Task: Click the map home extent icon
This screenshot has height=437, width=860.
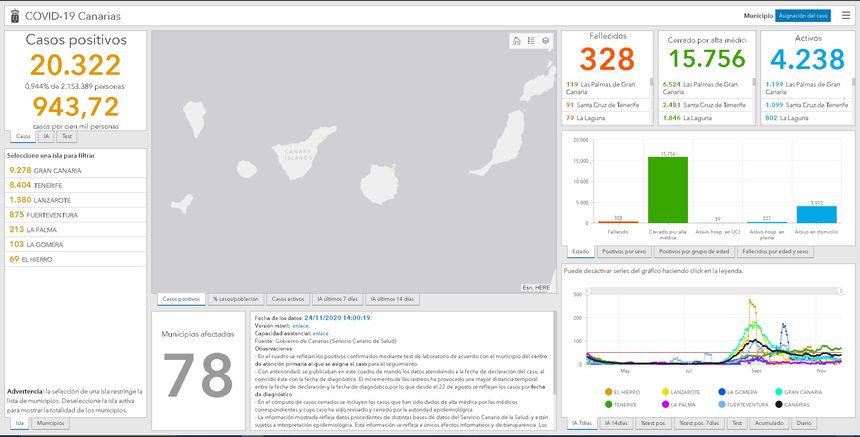Action: click(516, 41)
